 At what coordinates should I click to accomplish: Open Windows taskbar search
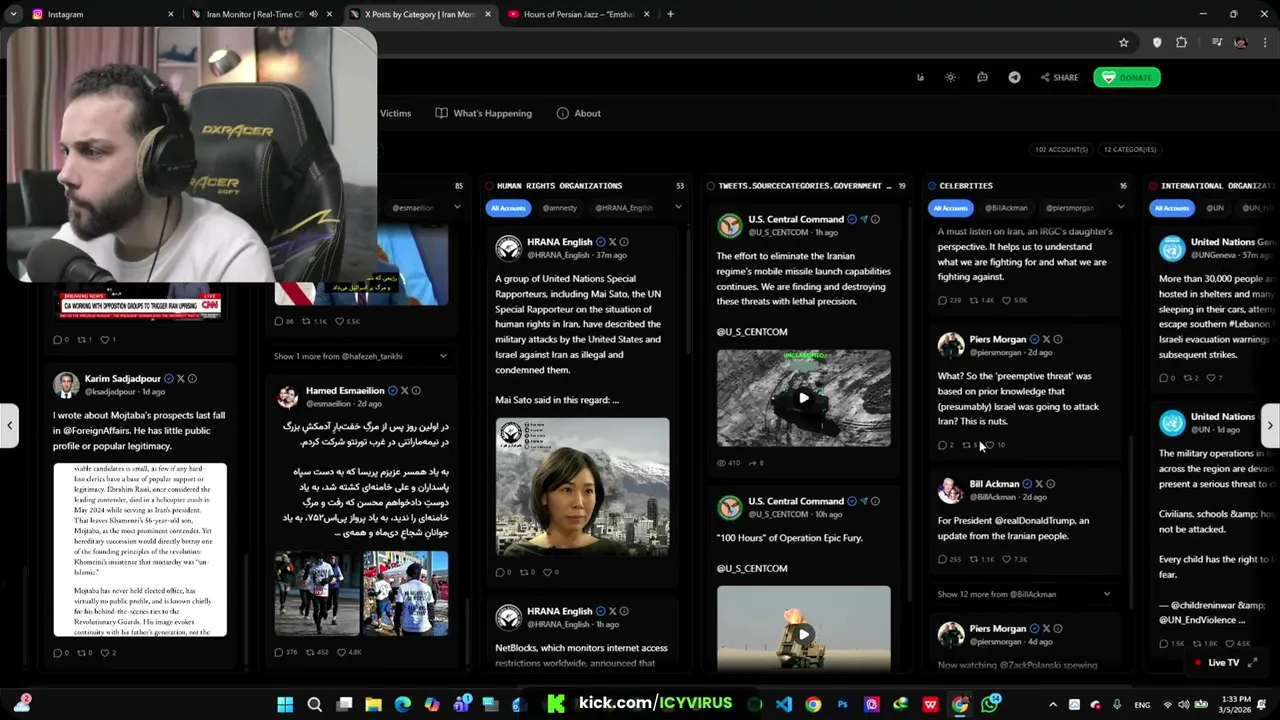(x=314, y=705)
